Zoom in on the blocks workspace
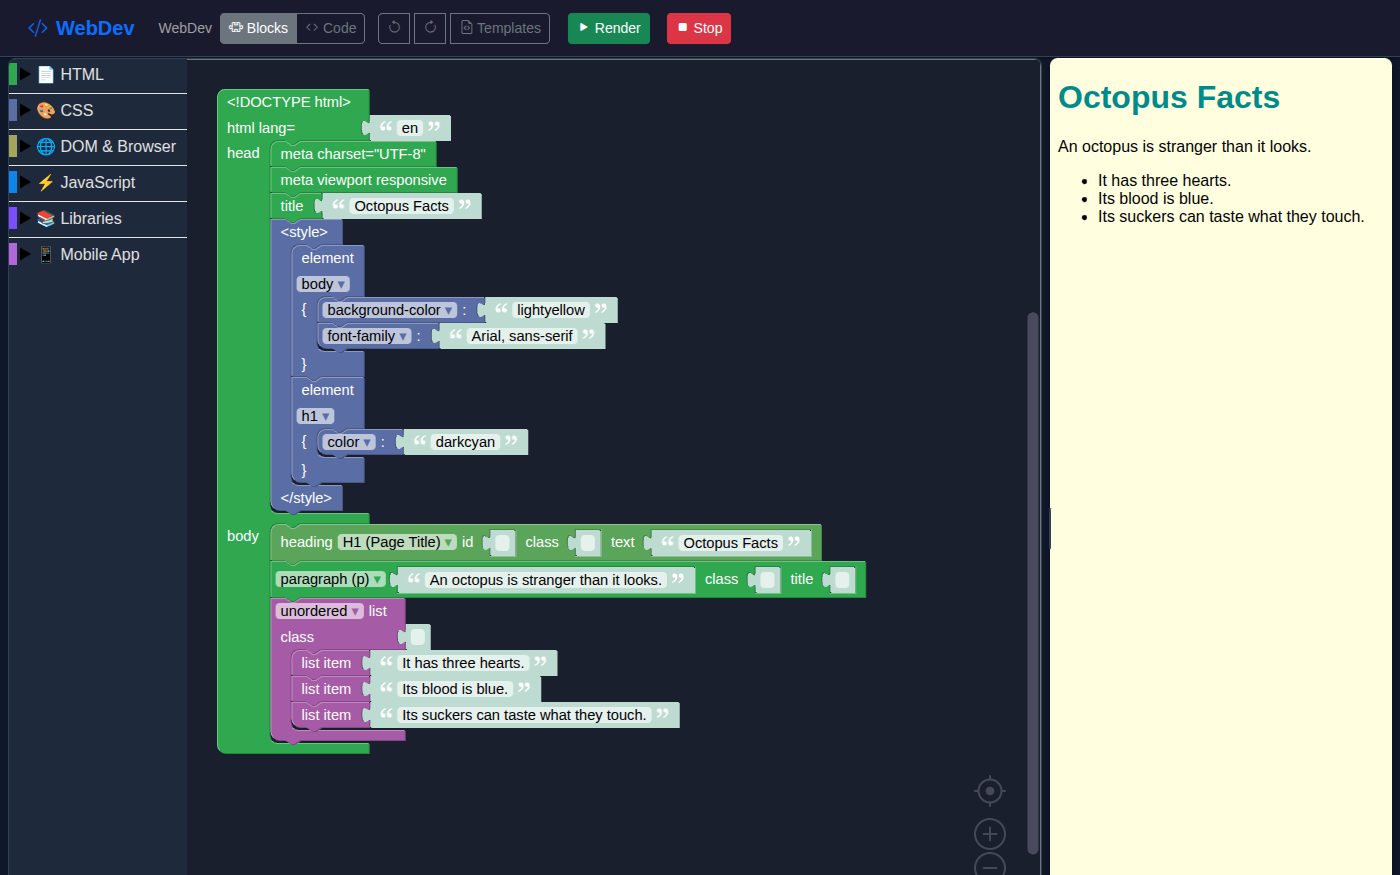The image size is (1400, 875). 990,834
